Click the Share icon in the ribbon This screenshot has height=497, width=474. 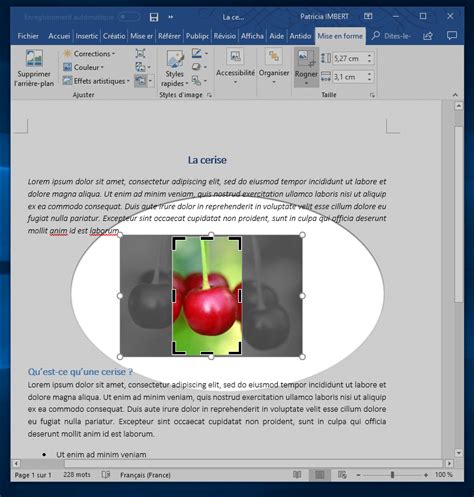coord(428,36)
